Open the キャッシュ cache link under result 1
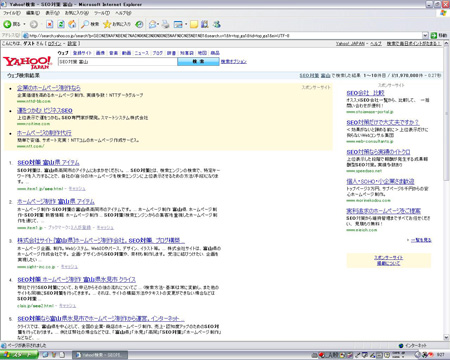 pos(77,189)
